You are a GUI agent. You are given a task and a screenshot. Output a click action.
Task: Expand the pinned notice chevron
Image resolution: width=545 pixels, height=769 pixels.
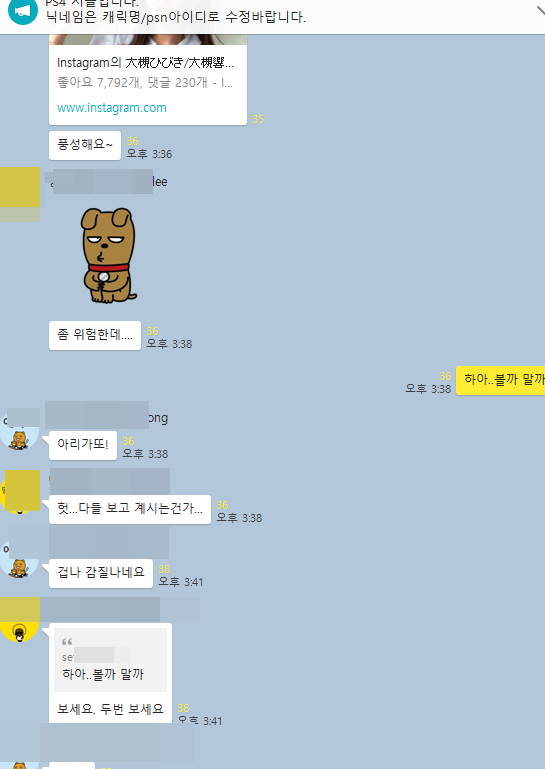coord(540,11)
